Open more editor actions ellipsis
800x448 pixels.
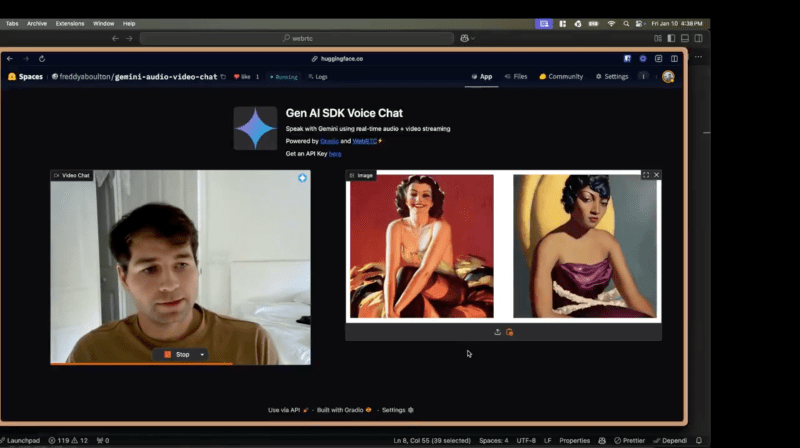pos(698,57)
